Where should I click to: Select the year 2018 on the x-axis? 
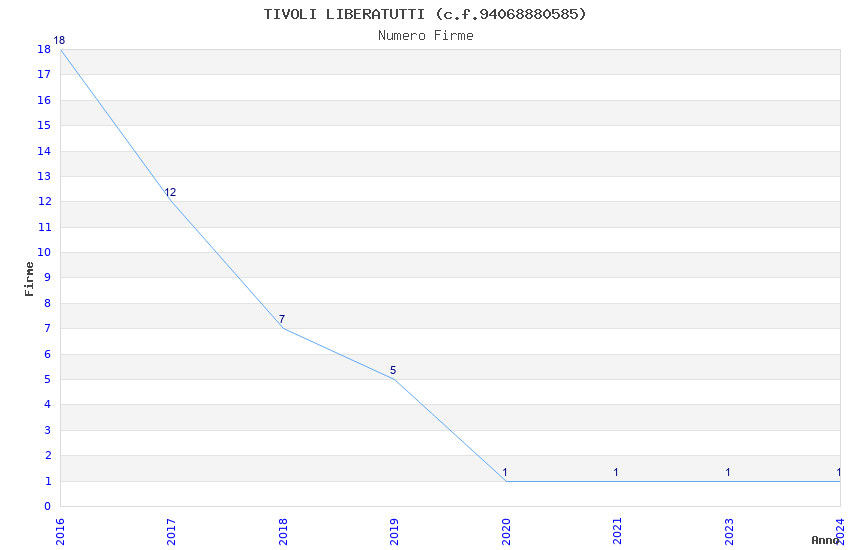pos(283,531)
